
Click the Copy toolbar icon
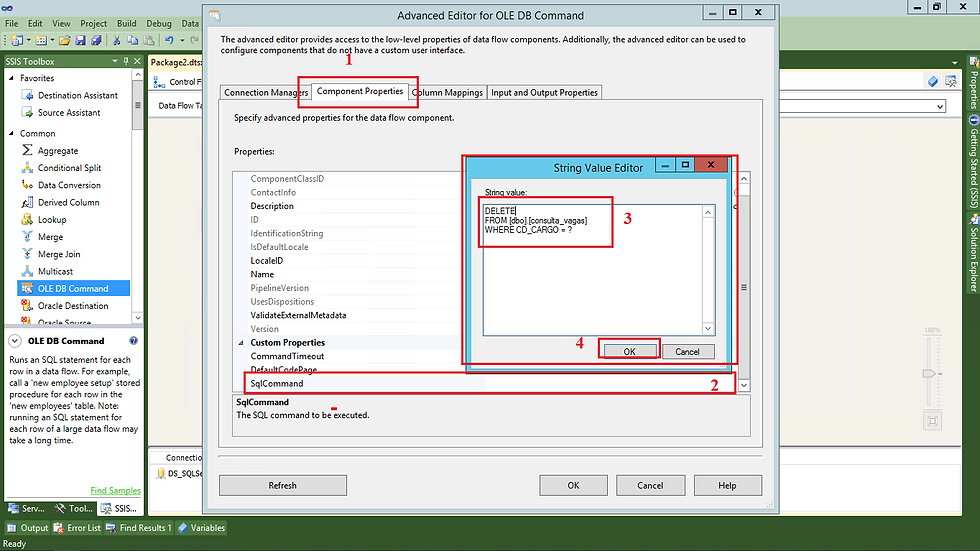(132, 41)
